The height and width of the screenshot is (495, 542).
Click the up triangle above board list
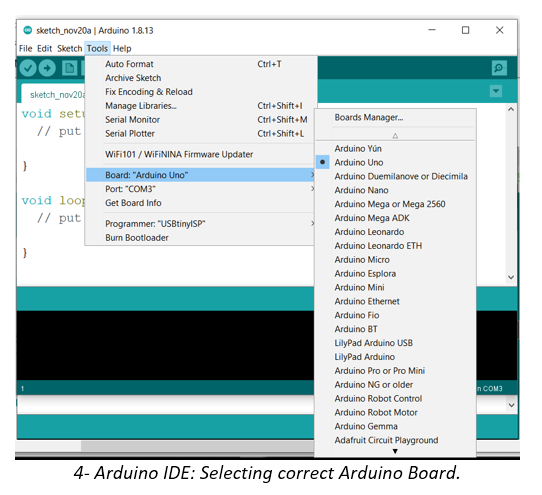tap(395, 136)
